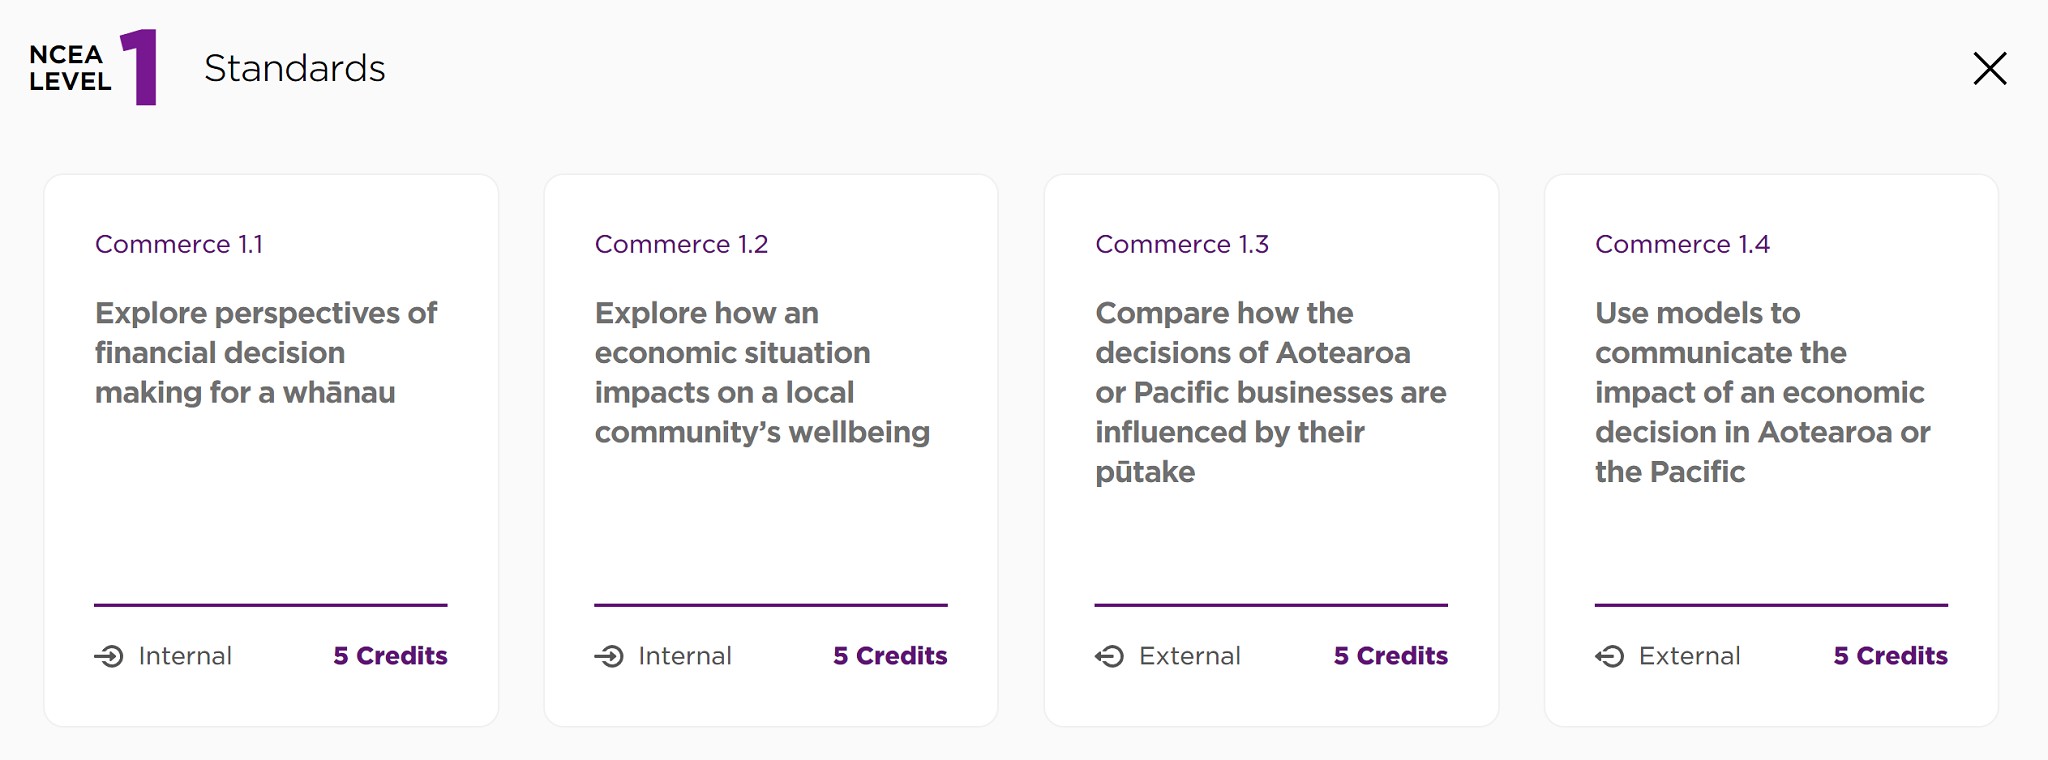
Task: Open the Commerce 1.3 standard link
Action: click(x=1181, y=244)
